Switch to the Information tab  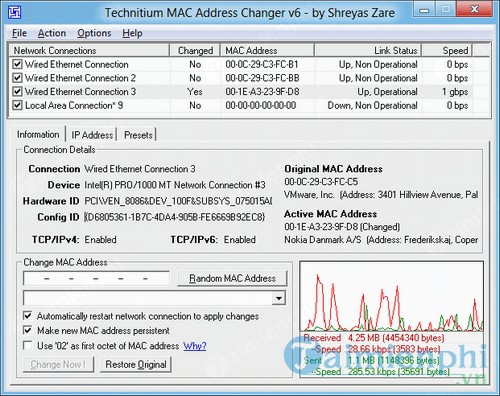point(38,134)
